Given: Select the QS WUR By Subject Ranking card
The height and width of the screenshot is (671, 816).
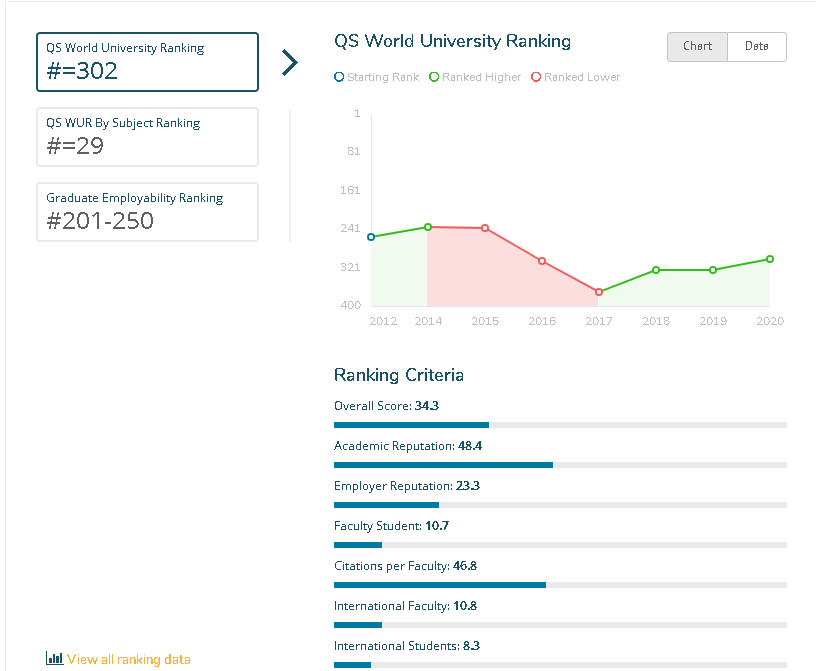Looking at the screenshot, I should coord(147,137).
